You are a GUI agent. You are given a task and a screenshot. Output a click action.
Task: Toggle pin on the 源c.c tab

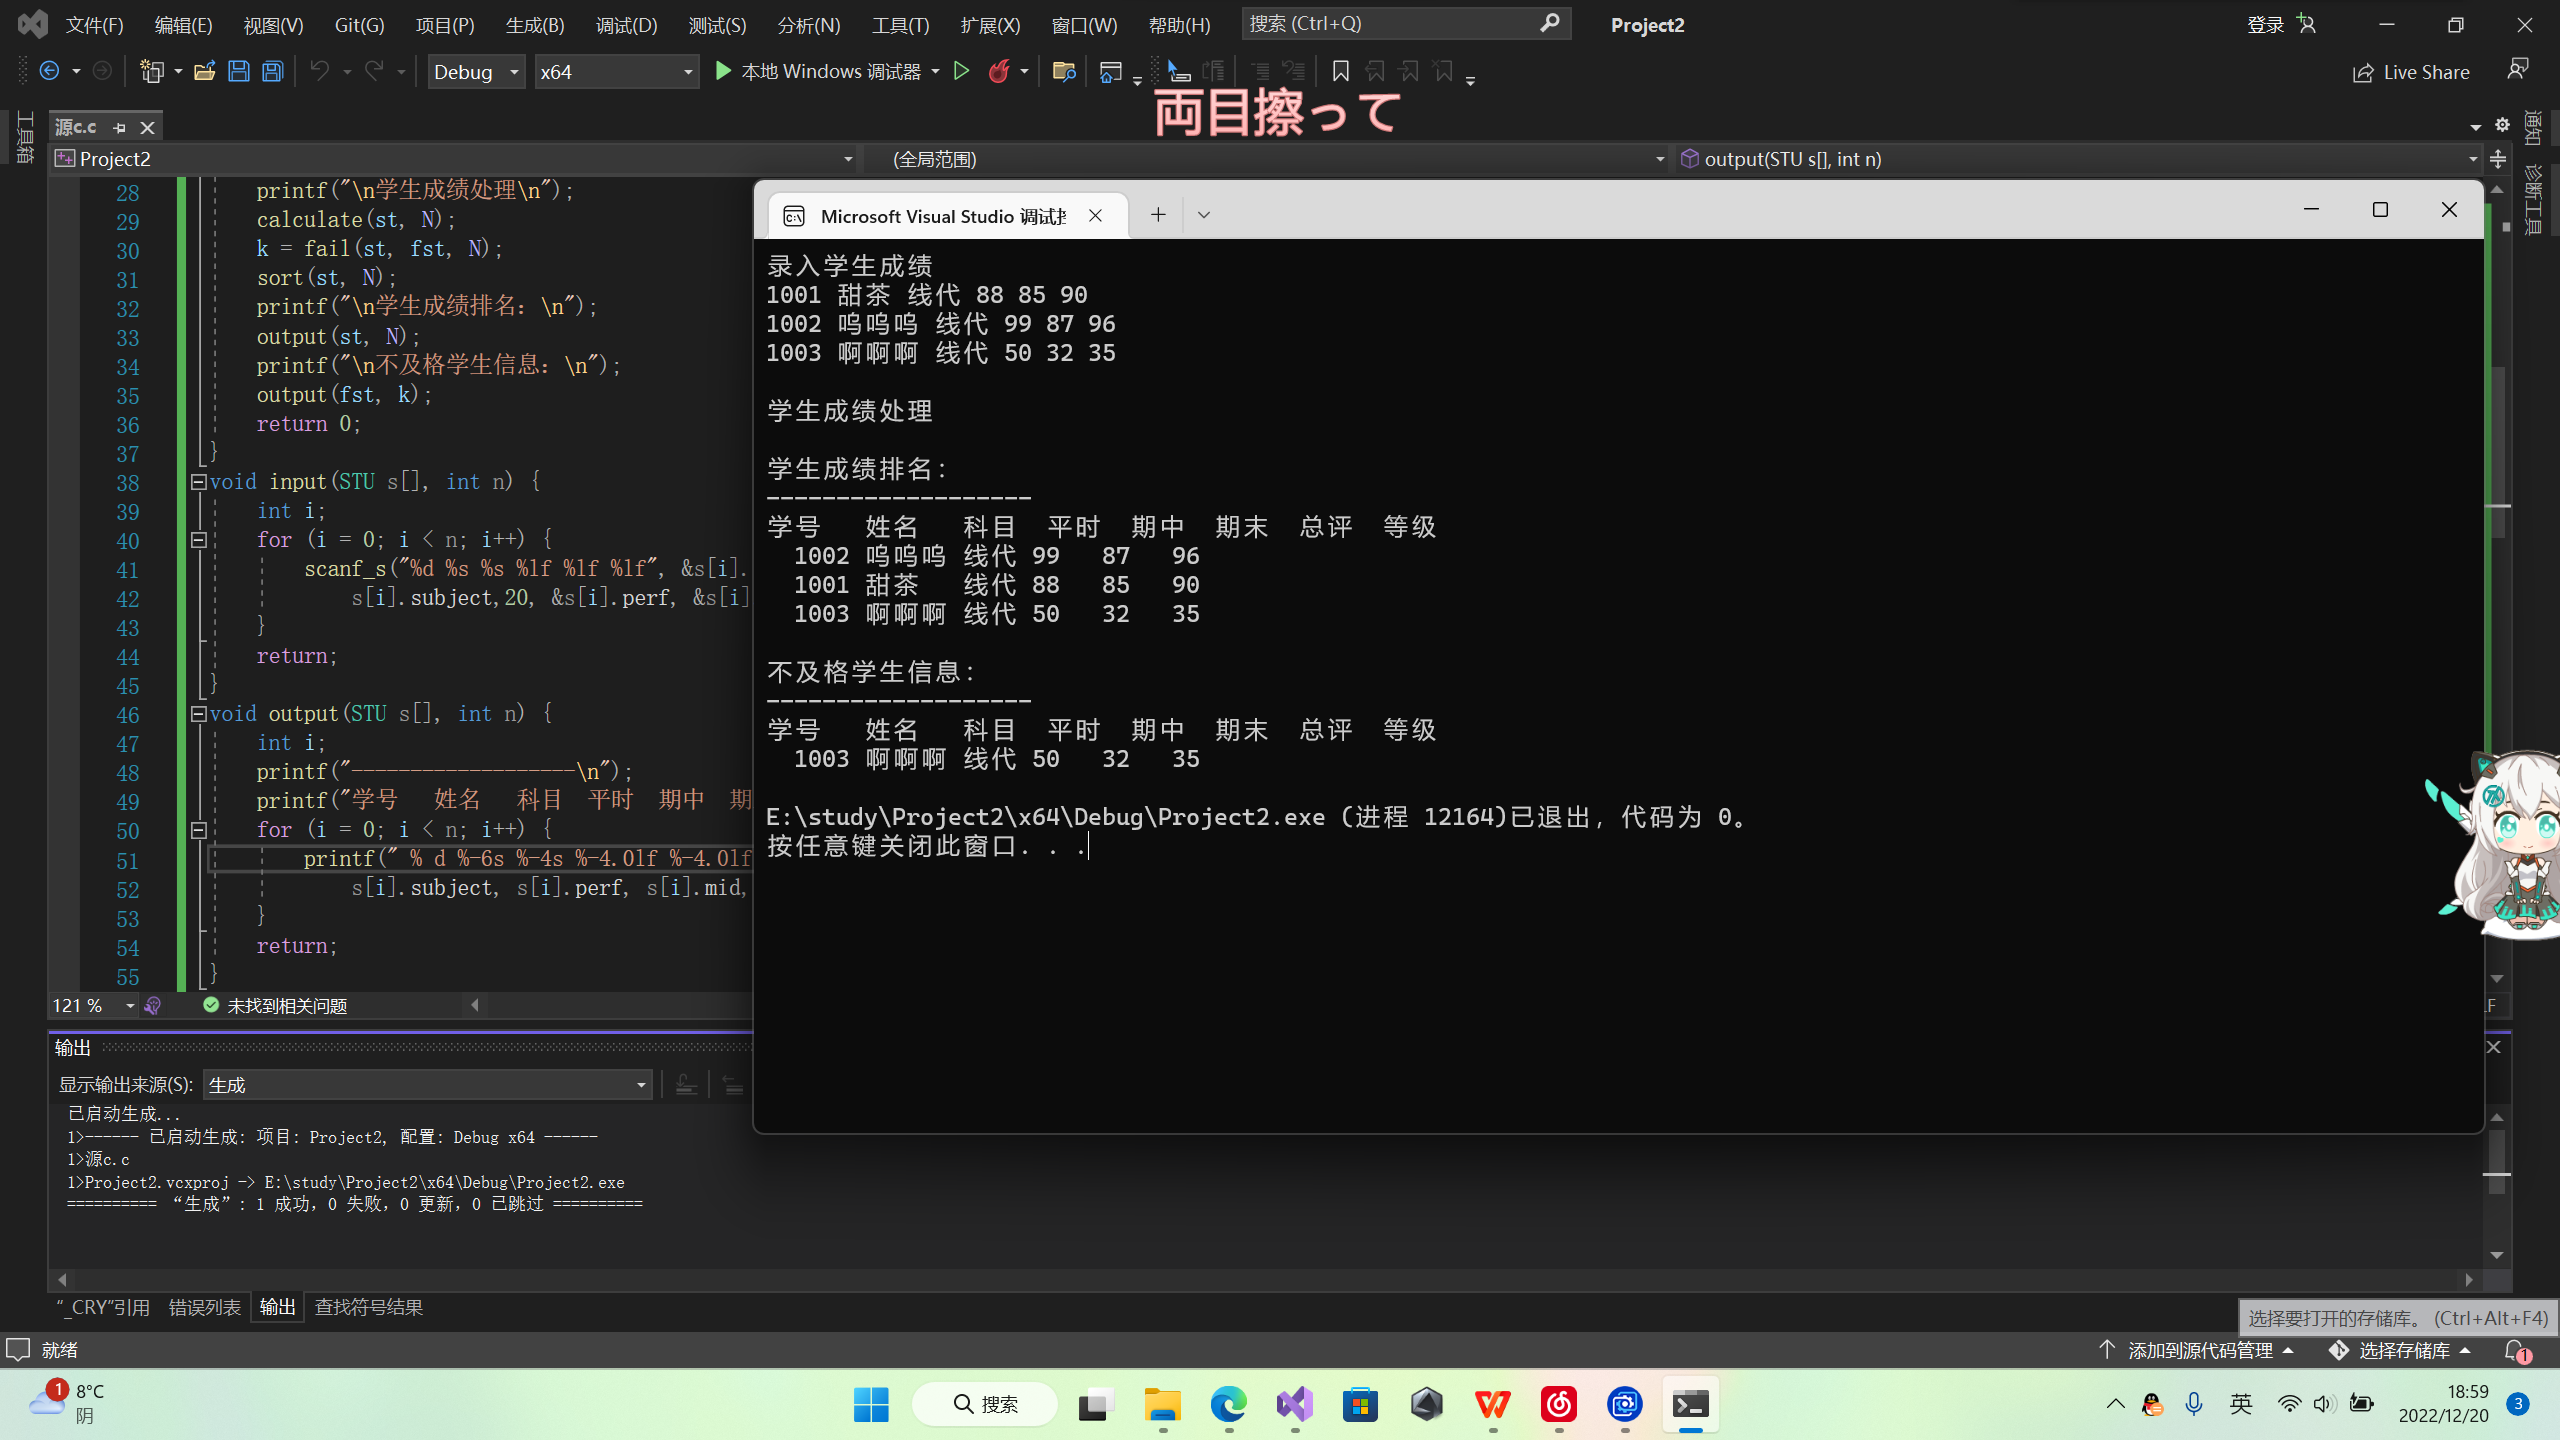(120, 127)
